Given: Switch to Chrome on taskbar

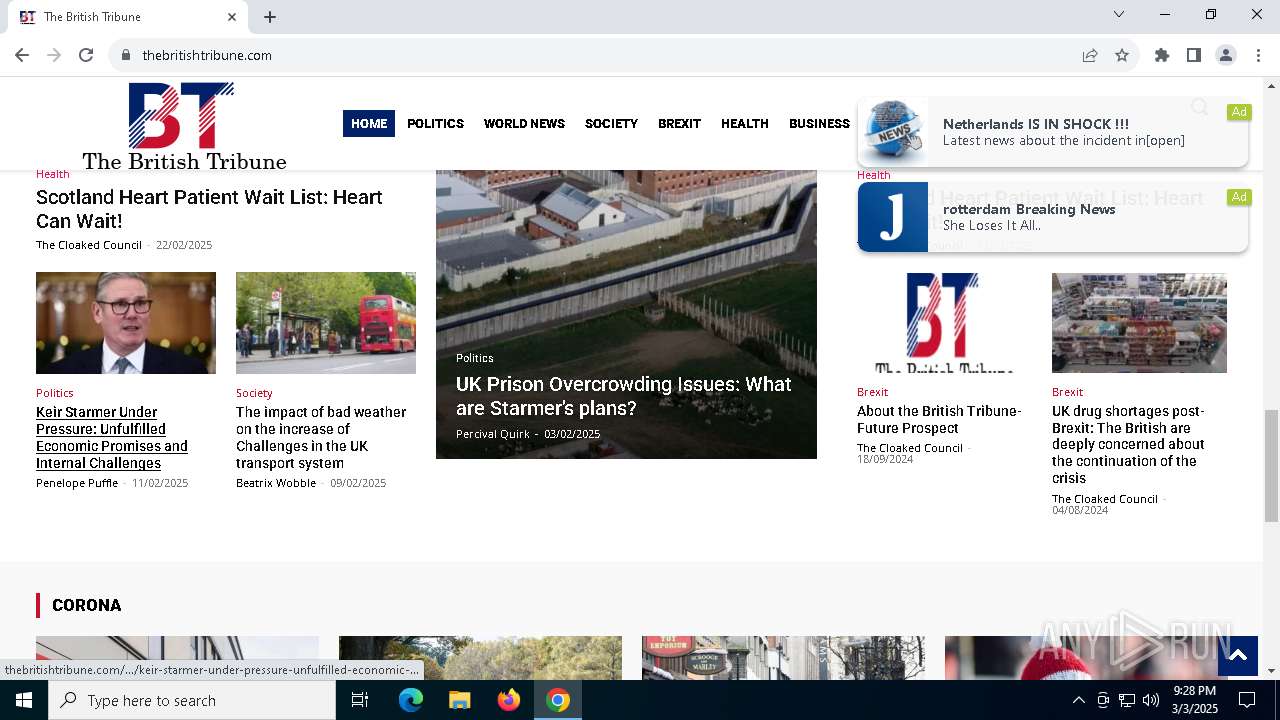Looking at the screenshot, I should point(558,700).
